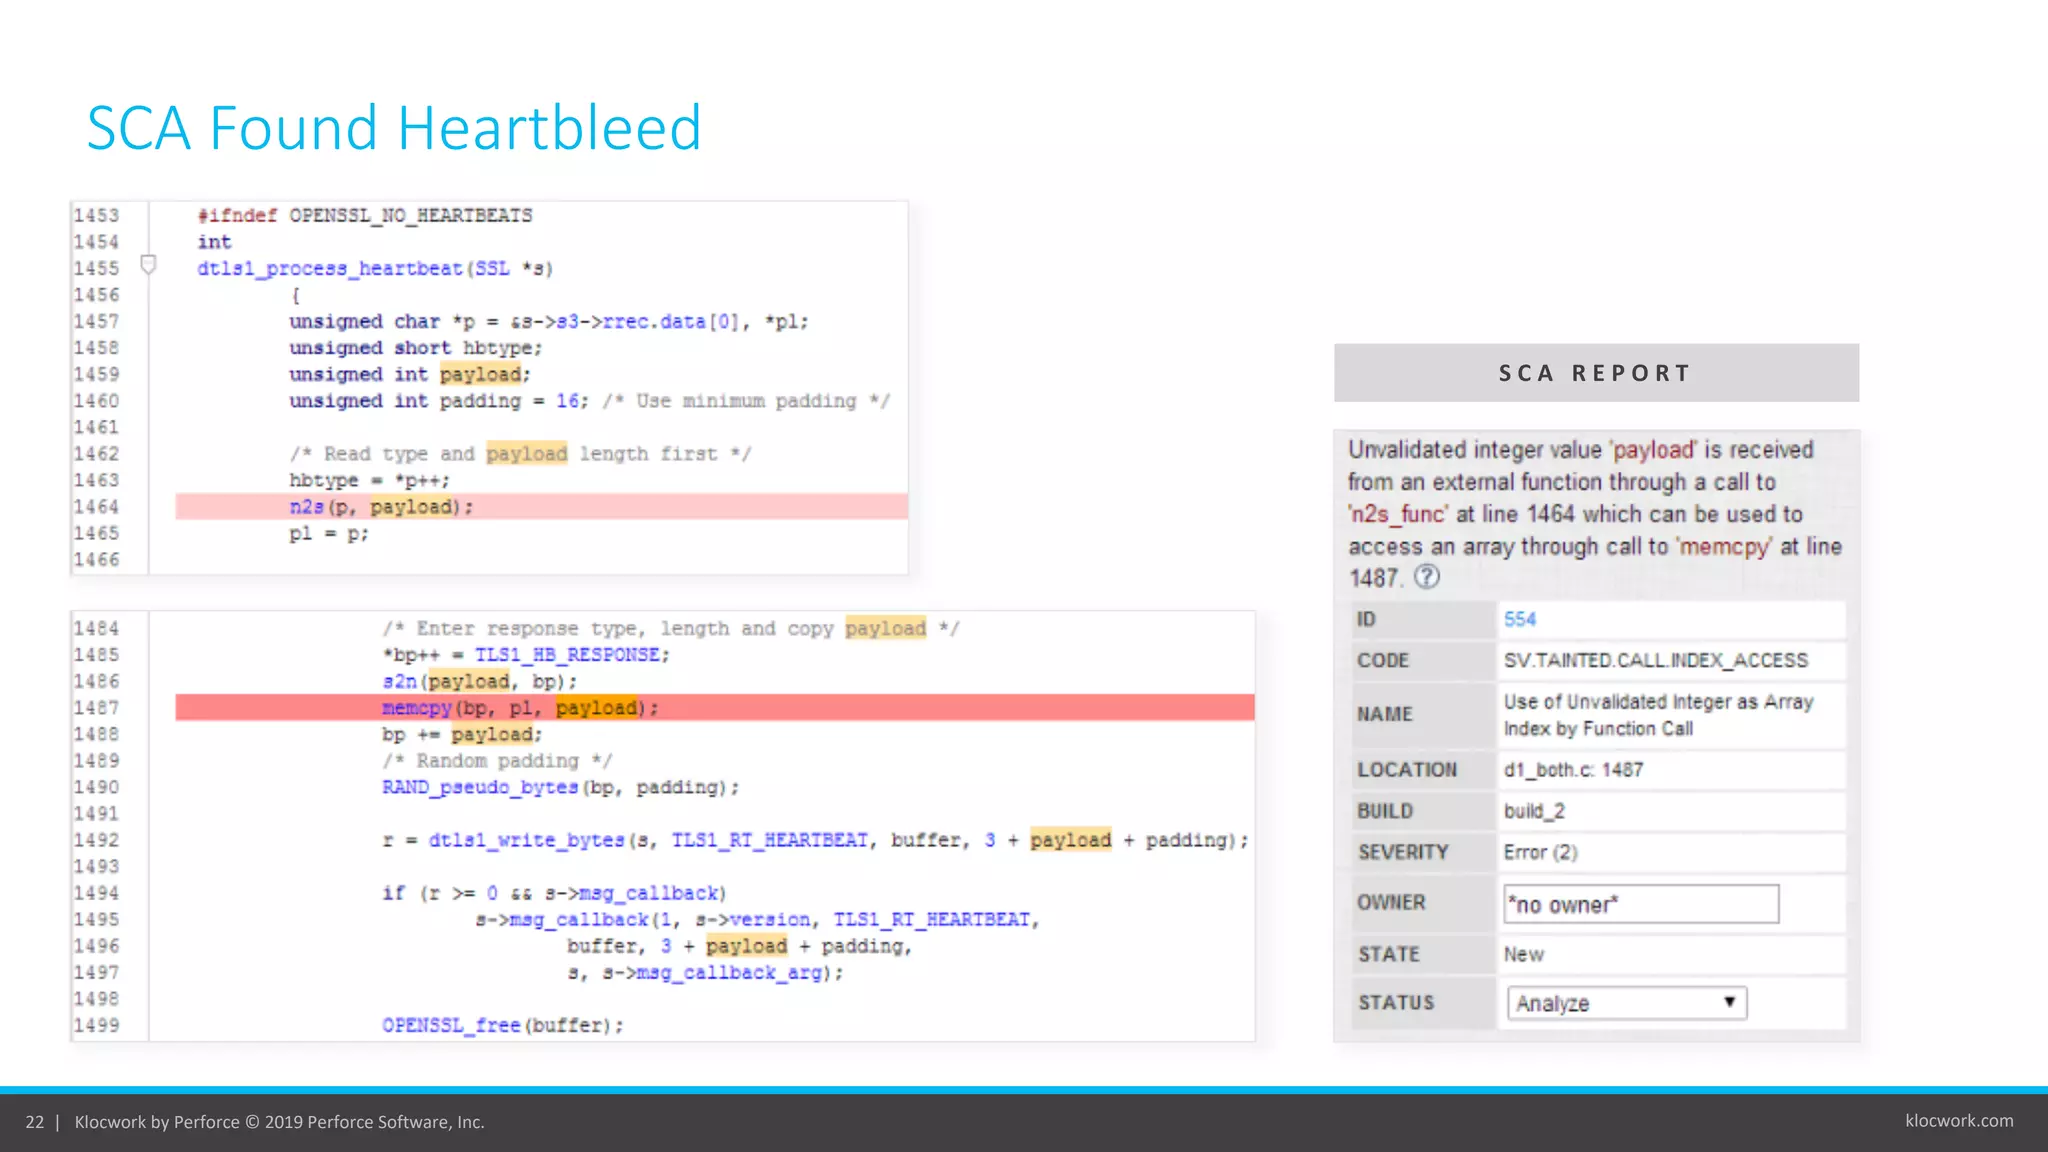Click the OWNER input field
This screenshot has height=1152, width=2048.
1641,904
